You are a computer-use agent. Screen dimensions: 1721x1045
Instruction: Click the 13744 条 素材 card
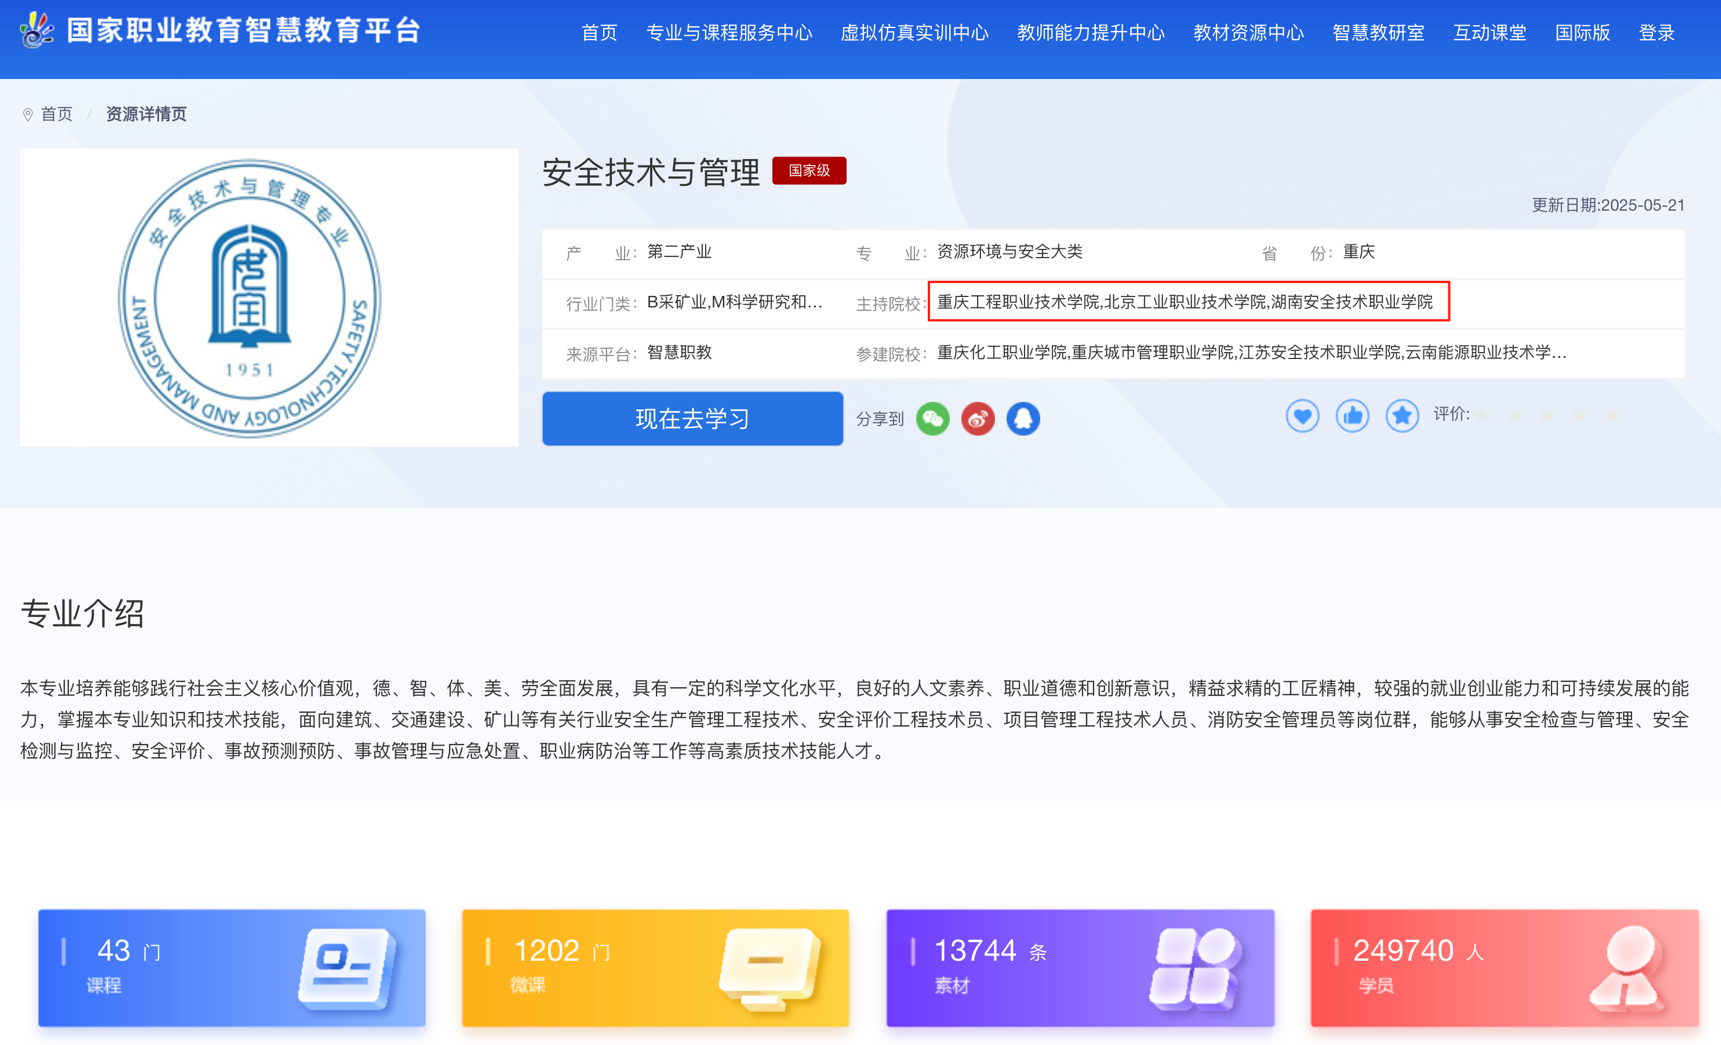click(1080, 967)
